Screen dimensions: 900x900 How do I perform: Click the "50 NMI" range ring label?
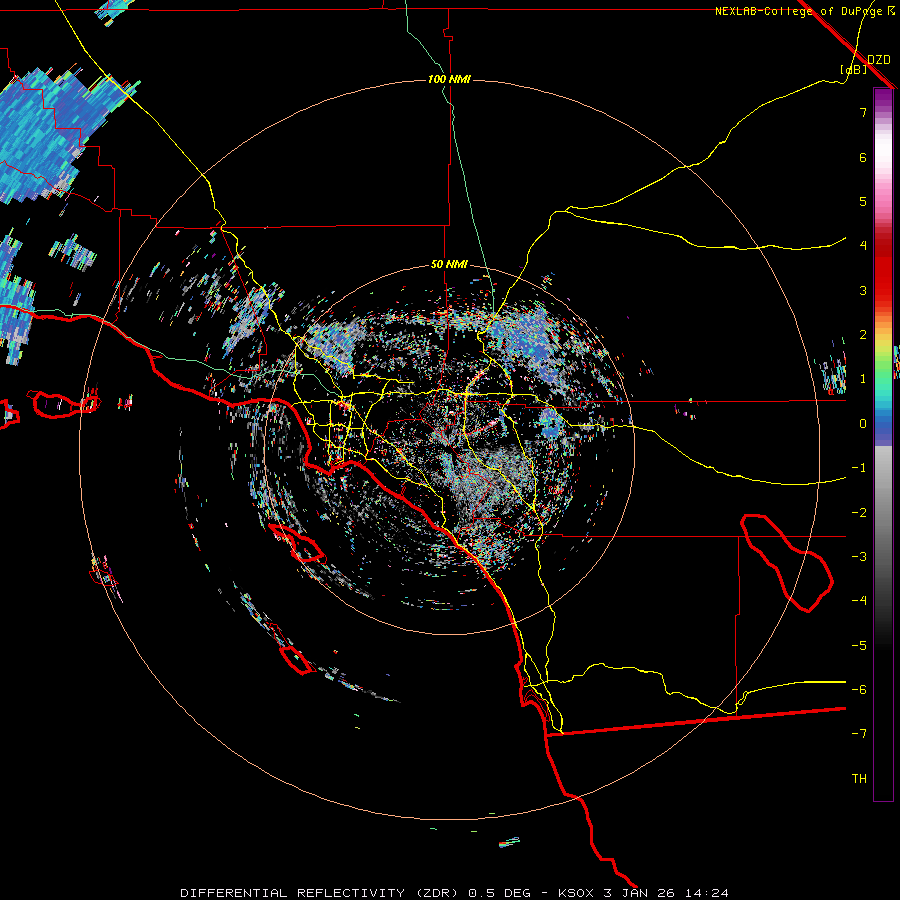pyautogui.click(x=449, y=265)
